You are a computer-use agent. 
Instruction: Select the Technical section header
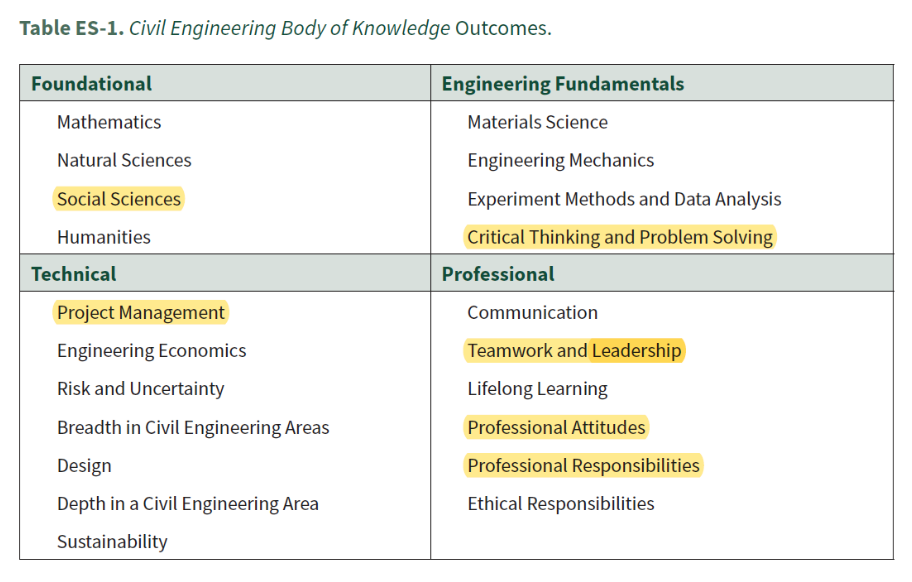coord(225,273)
